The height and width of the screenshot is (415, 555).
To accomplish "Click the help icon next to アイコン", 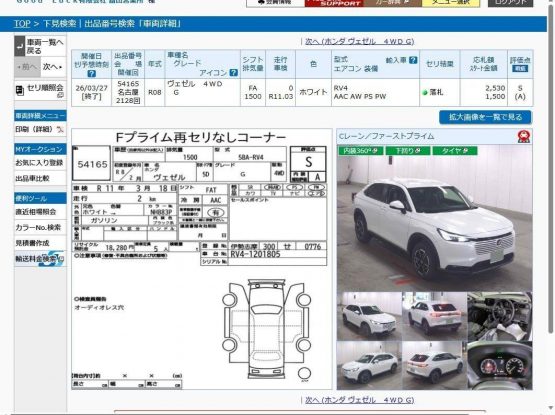I will 233,73.
